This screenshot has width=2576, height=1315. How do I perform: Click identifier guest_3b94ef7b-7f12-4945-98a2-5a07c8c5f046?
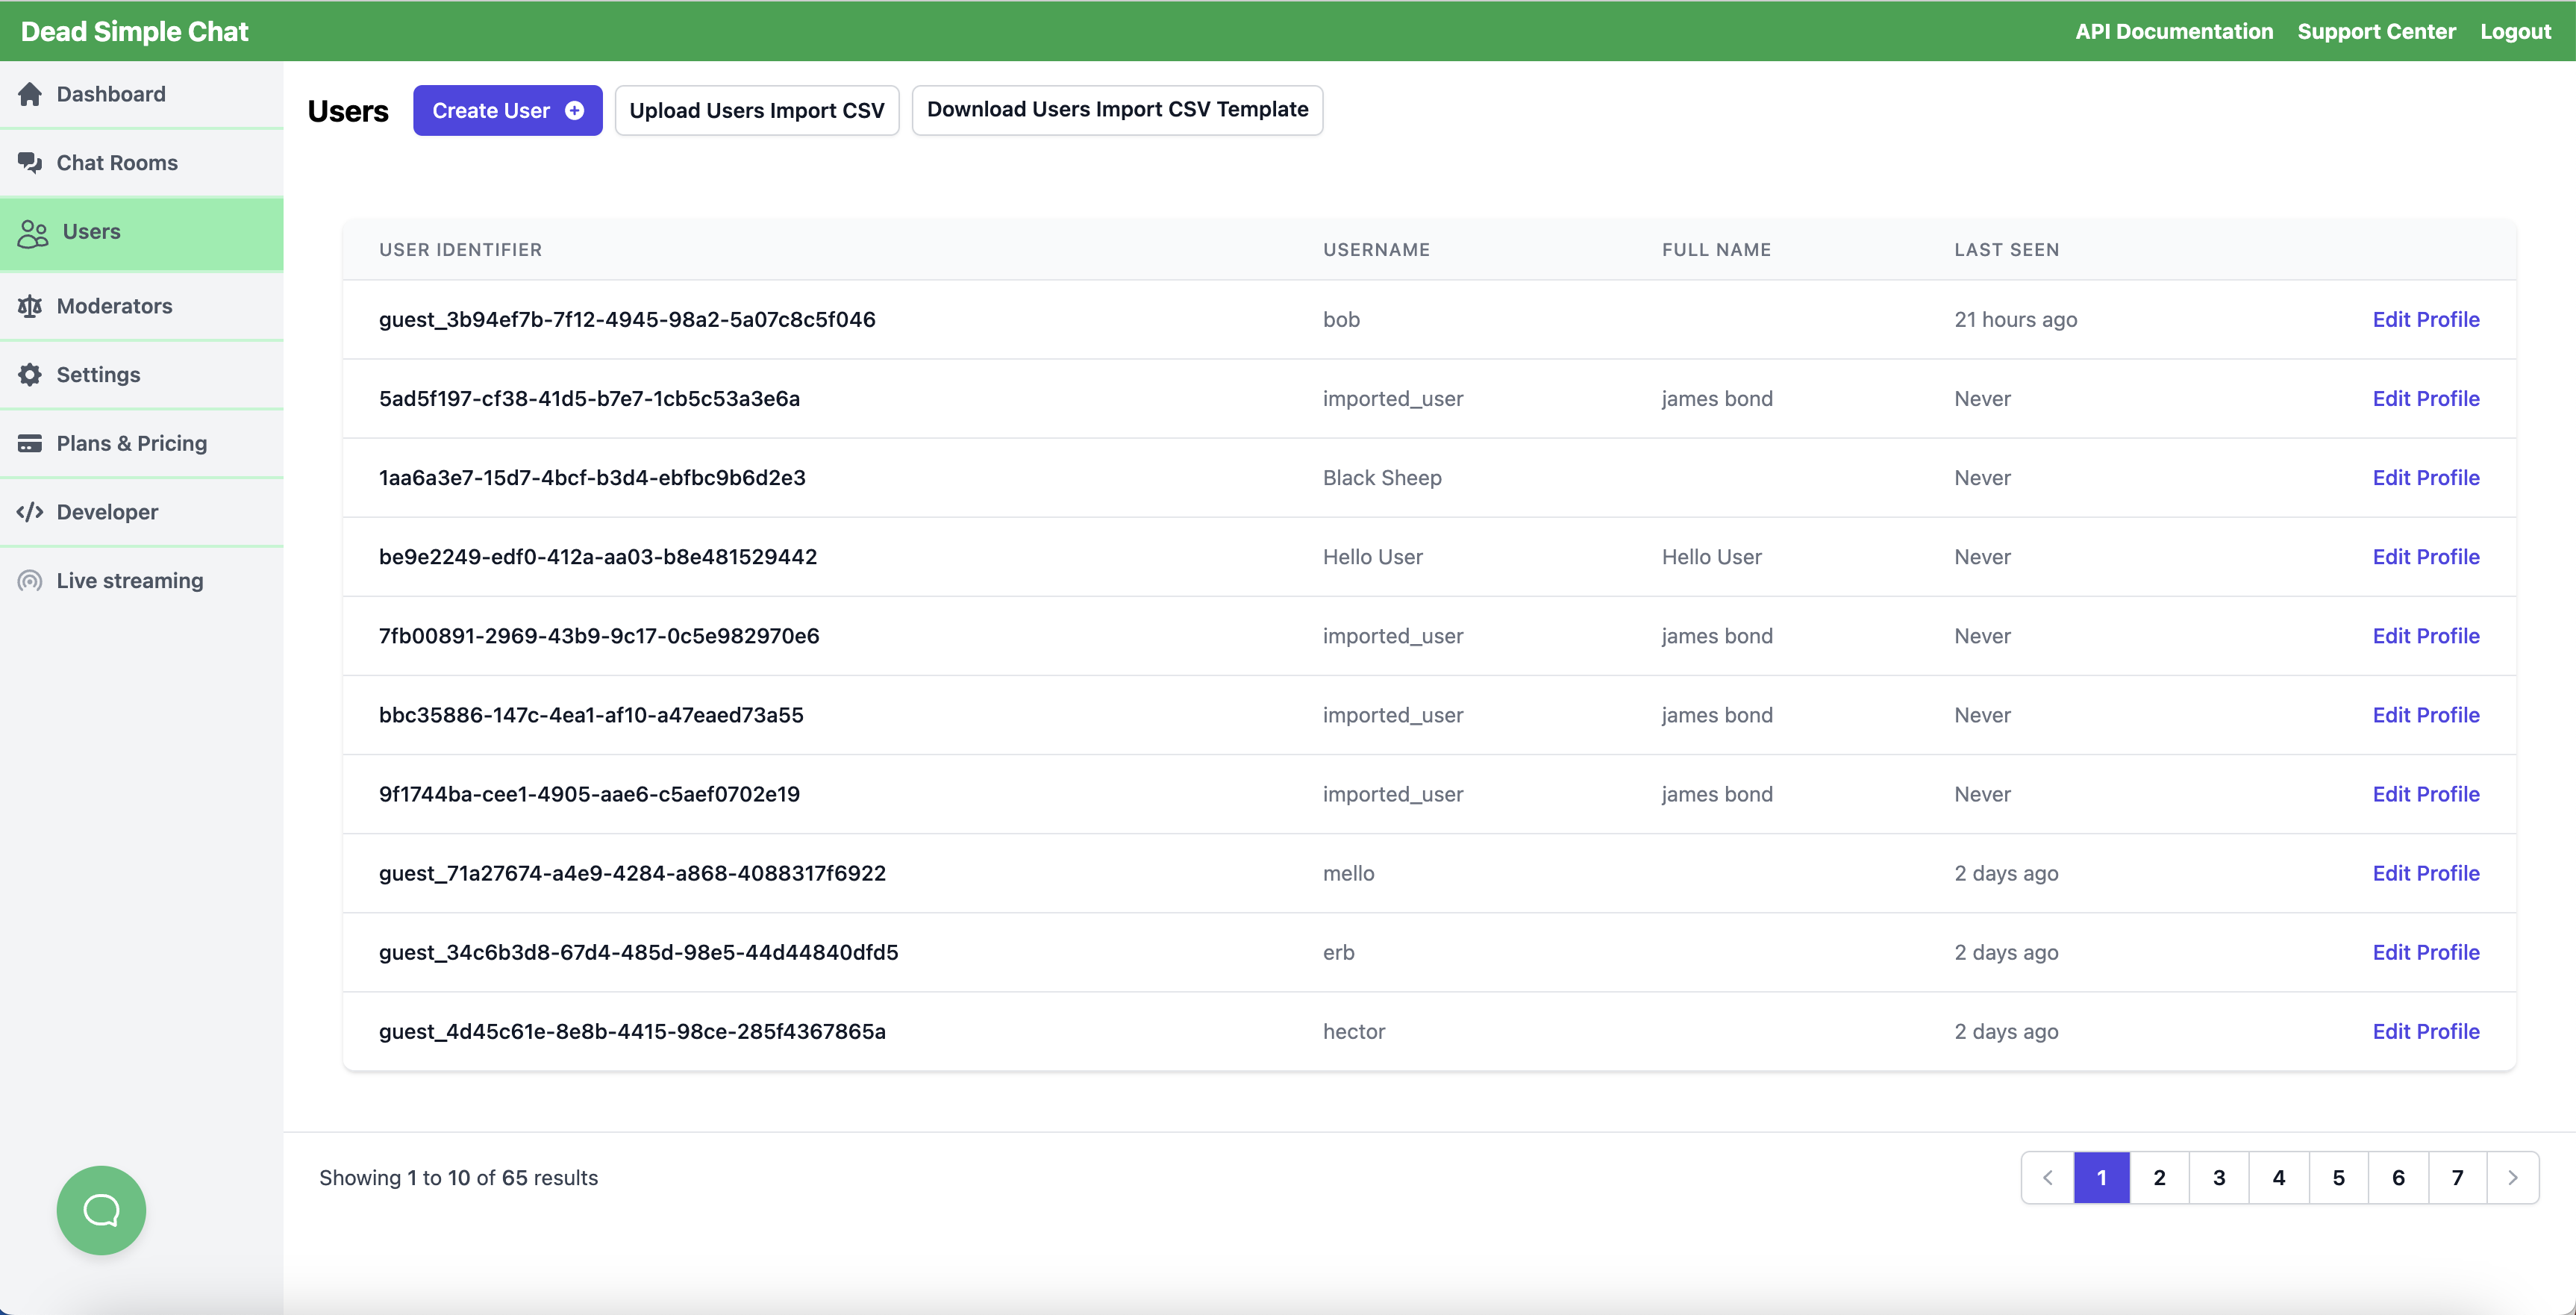(x=627, y=320)
